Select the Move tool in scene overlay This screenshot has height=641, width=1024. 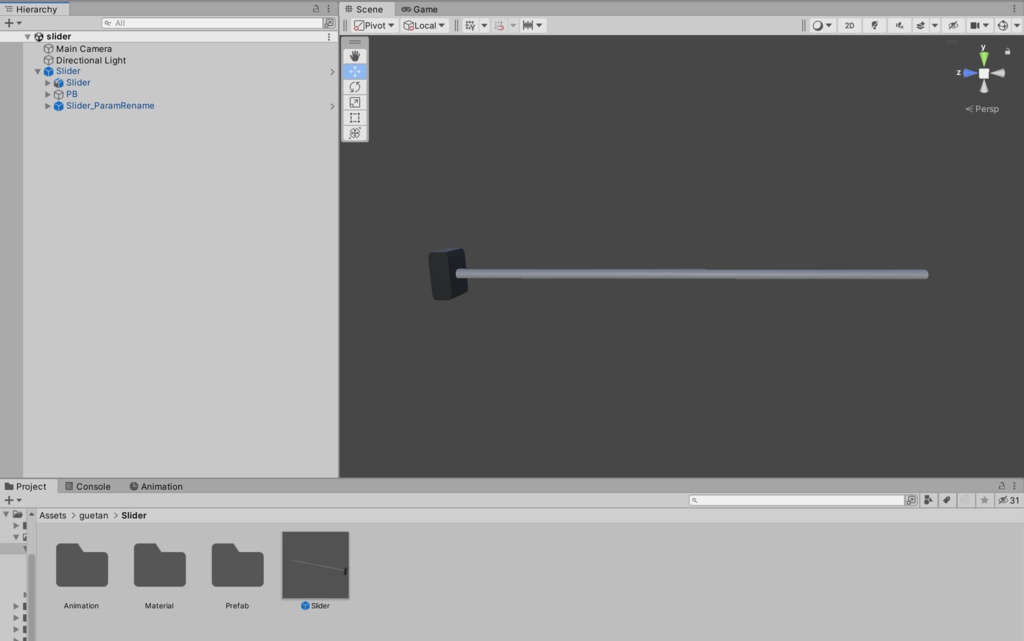(355, 71)
